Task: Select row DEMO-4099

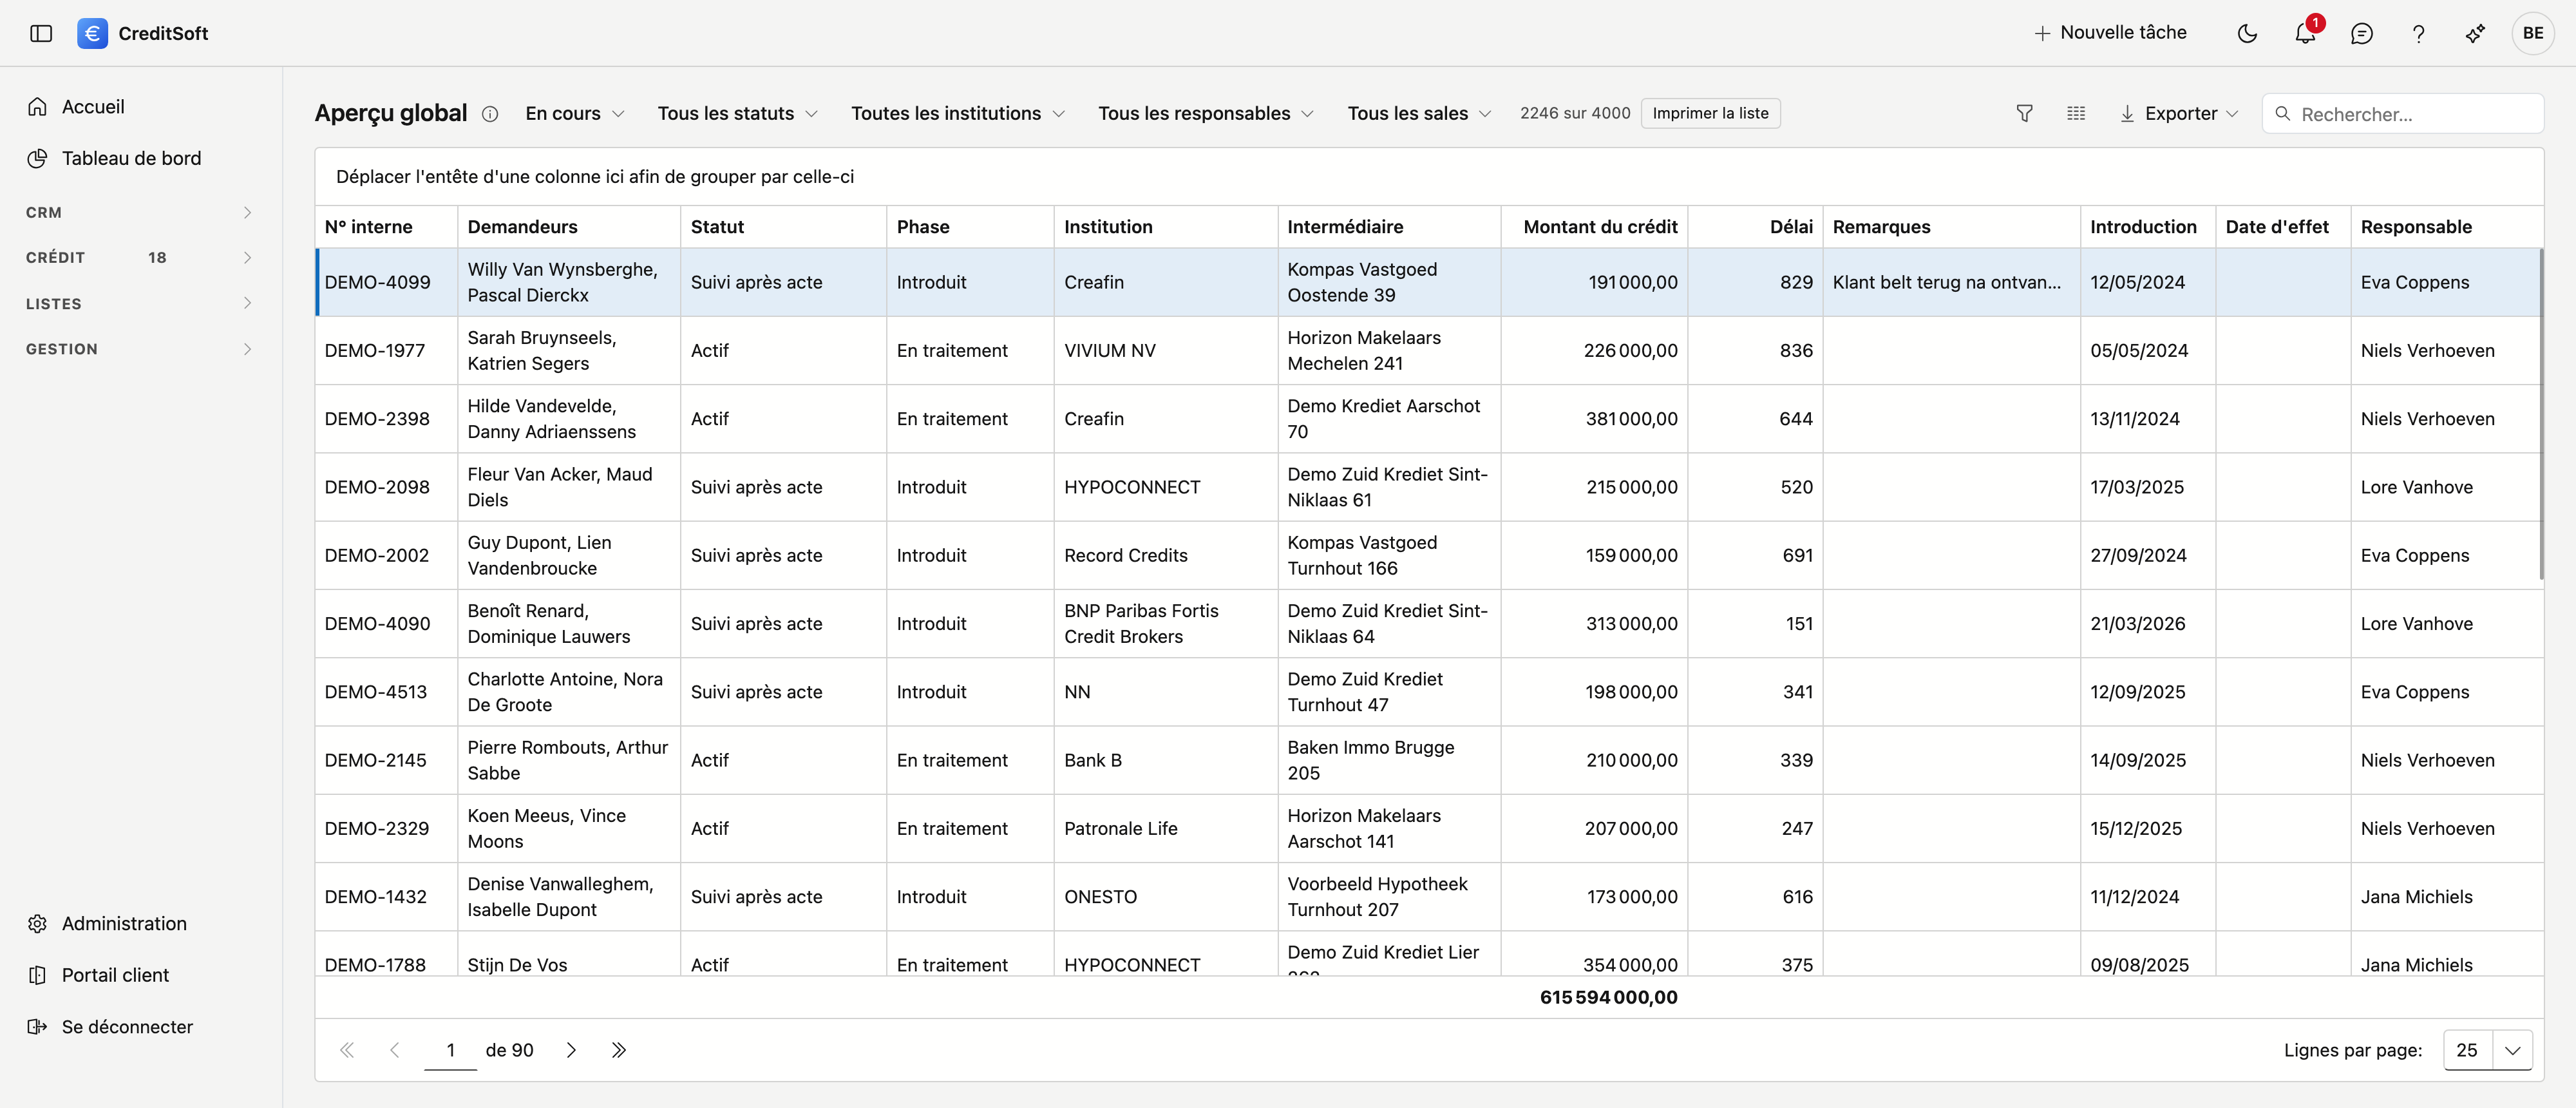Action: click(1429, 283)
